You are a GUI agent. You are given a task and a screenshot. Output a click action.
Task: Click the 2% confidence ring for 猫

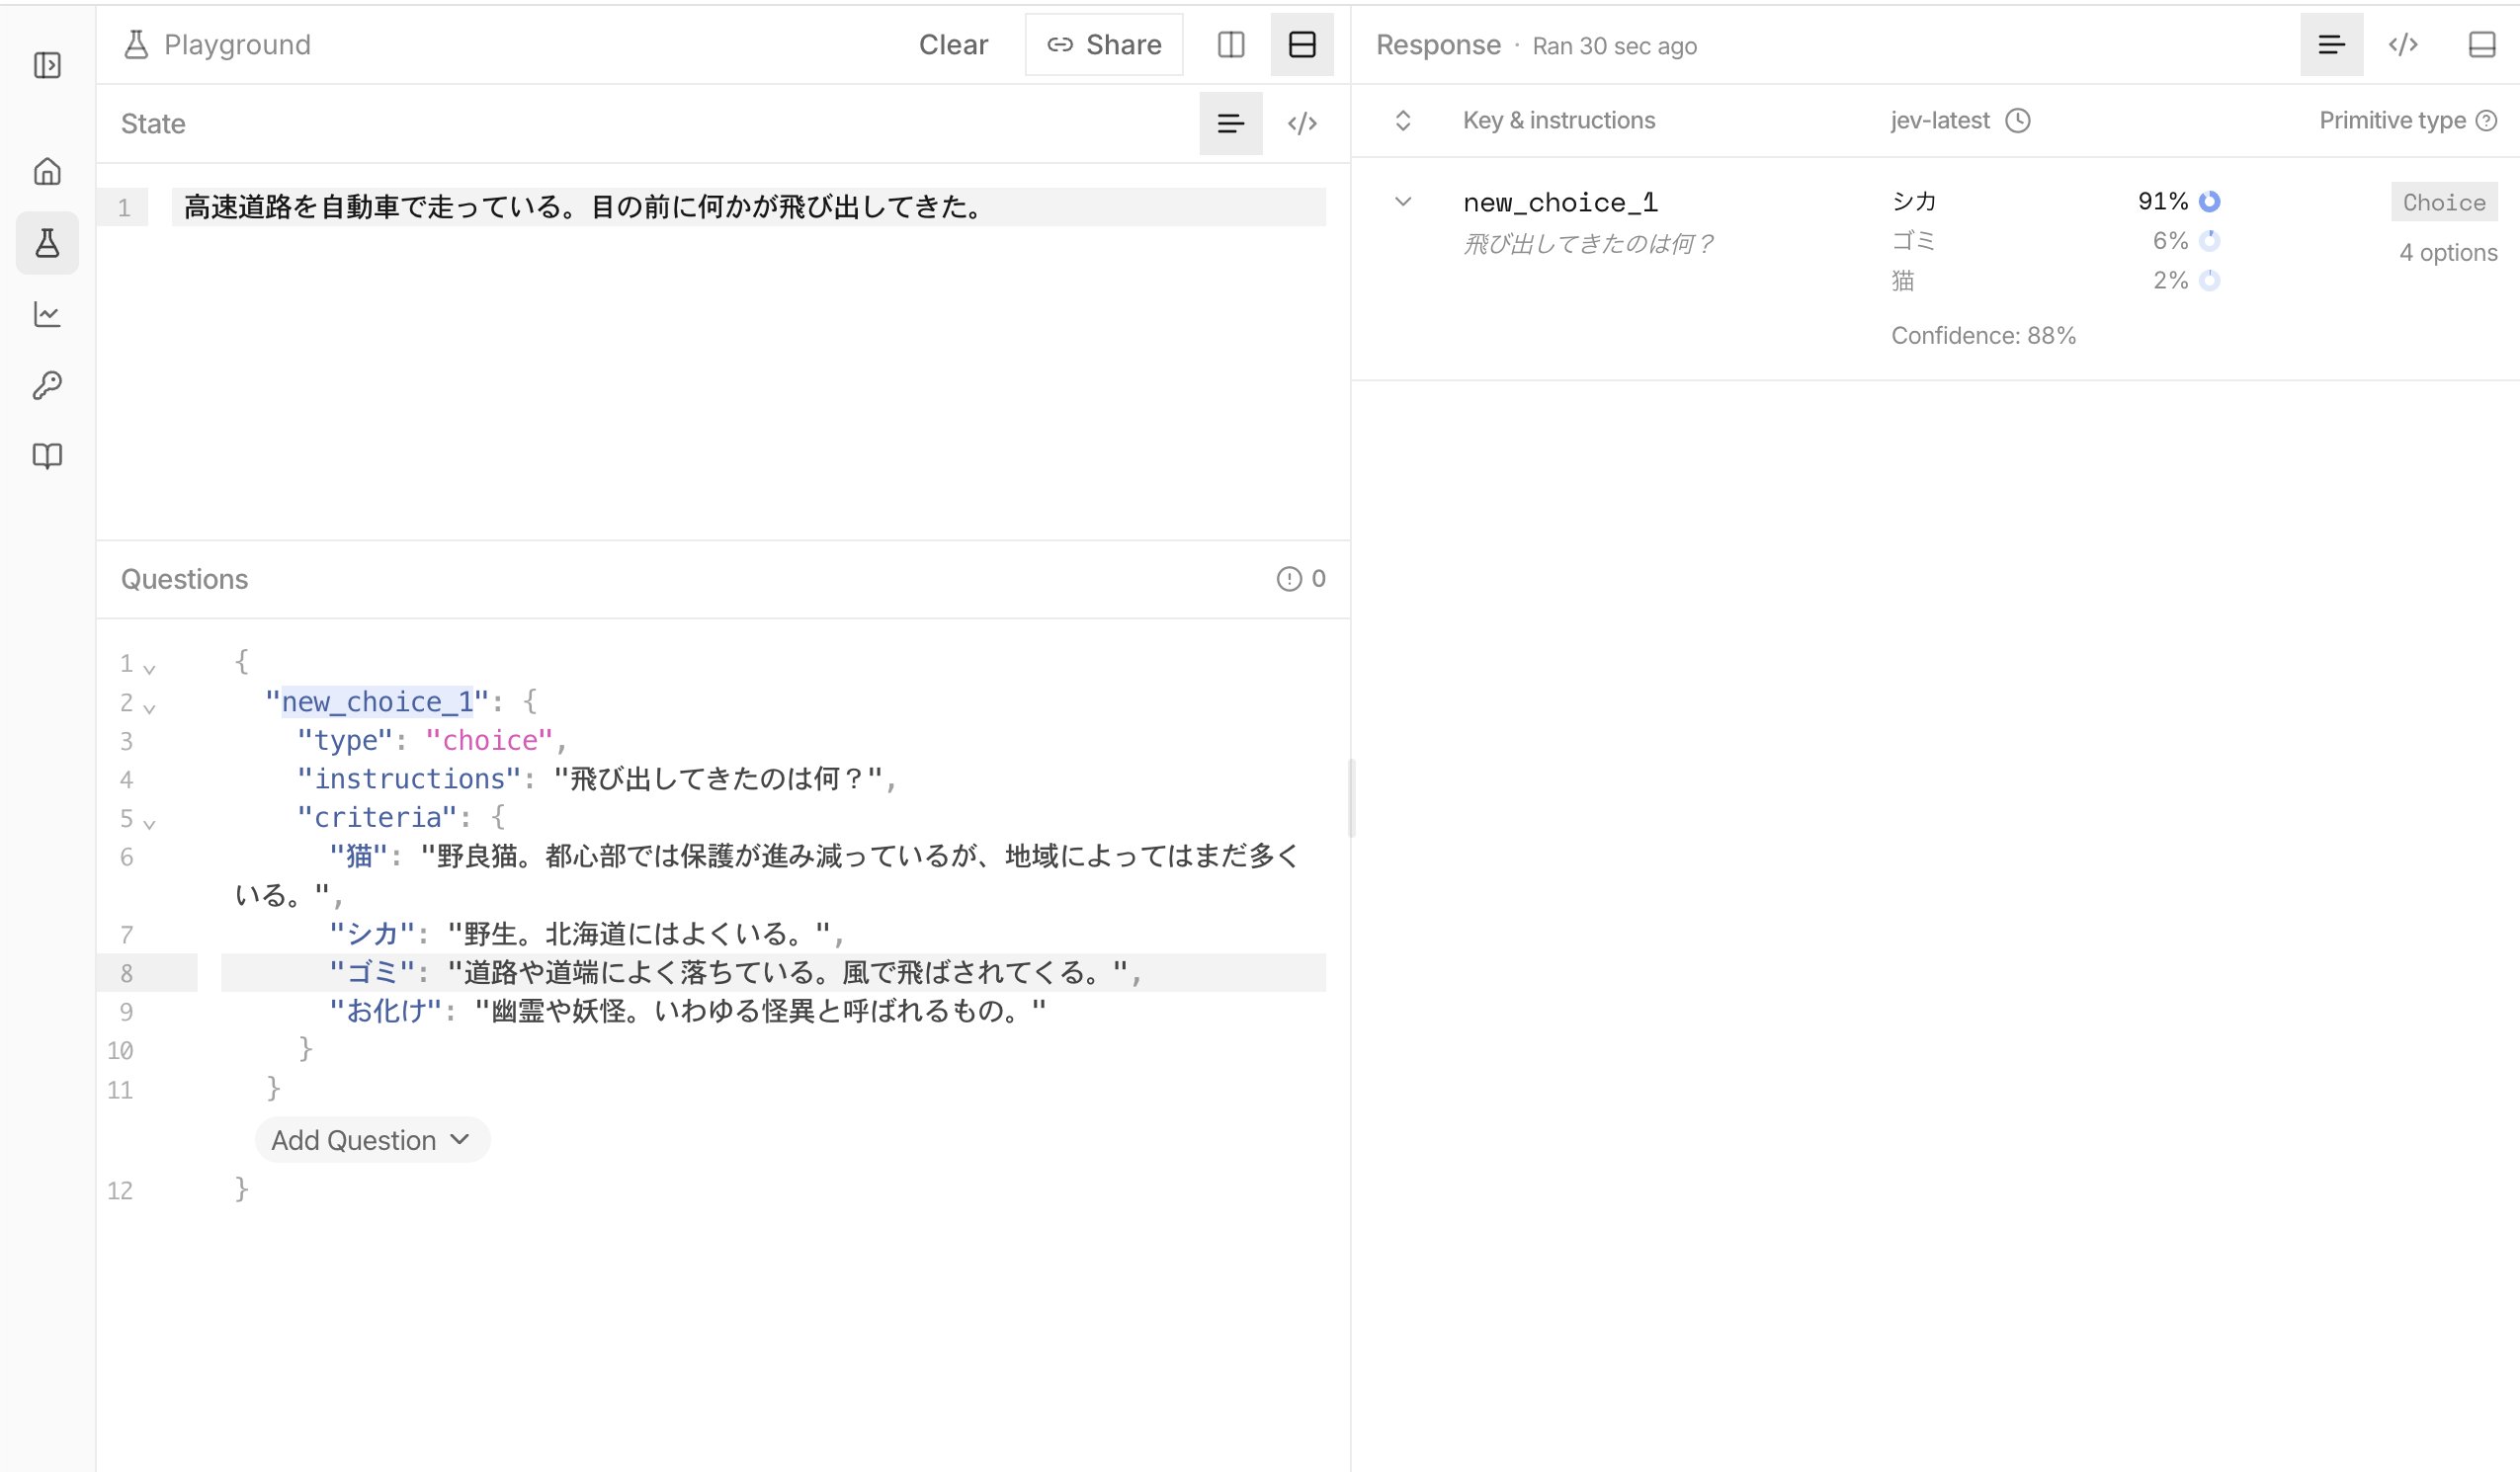coord(2209,281)
